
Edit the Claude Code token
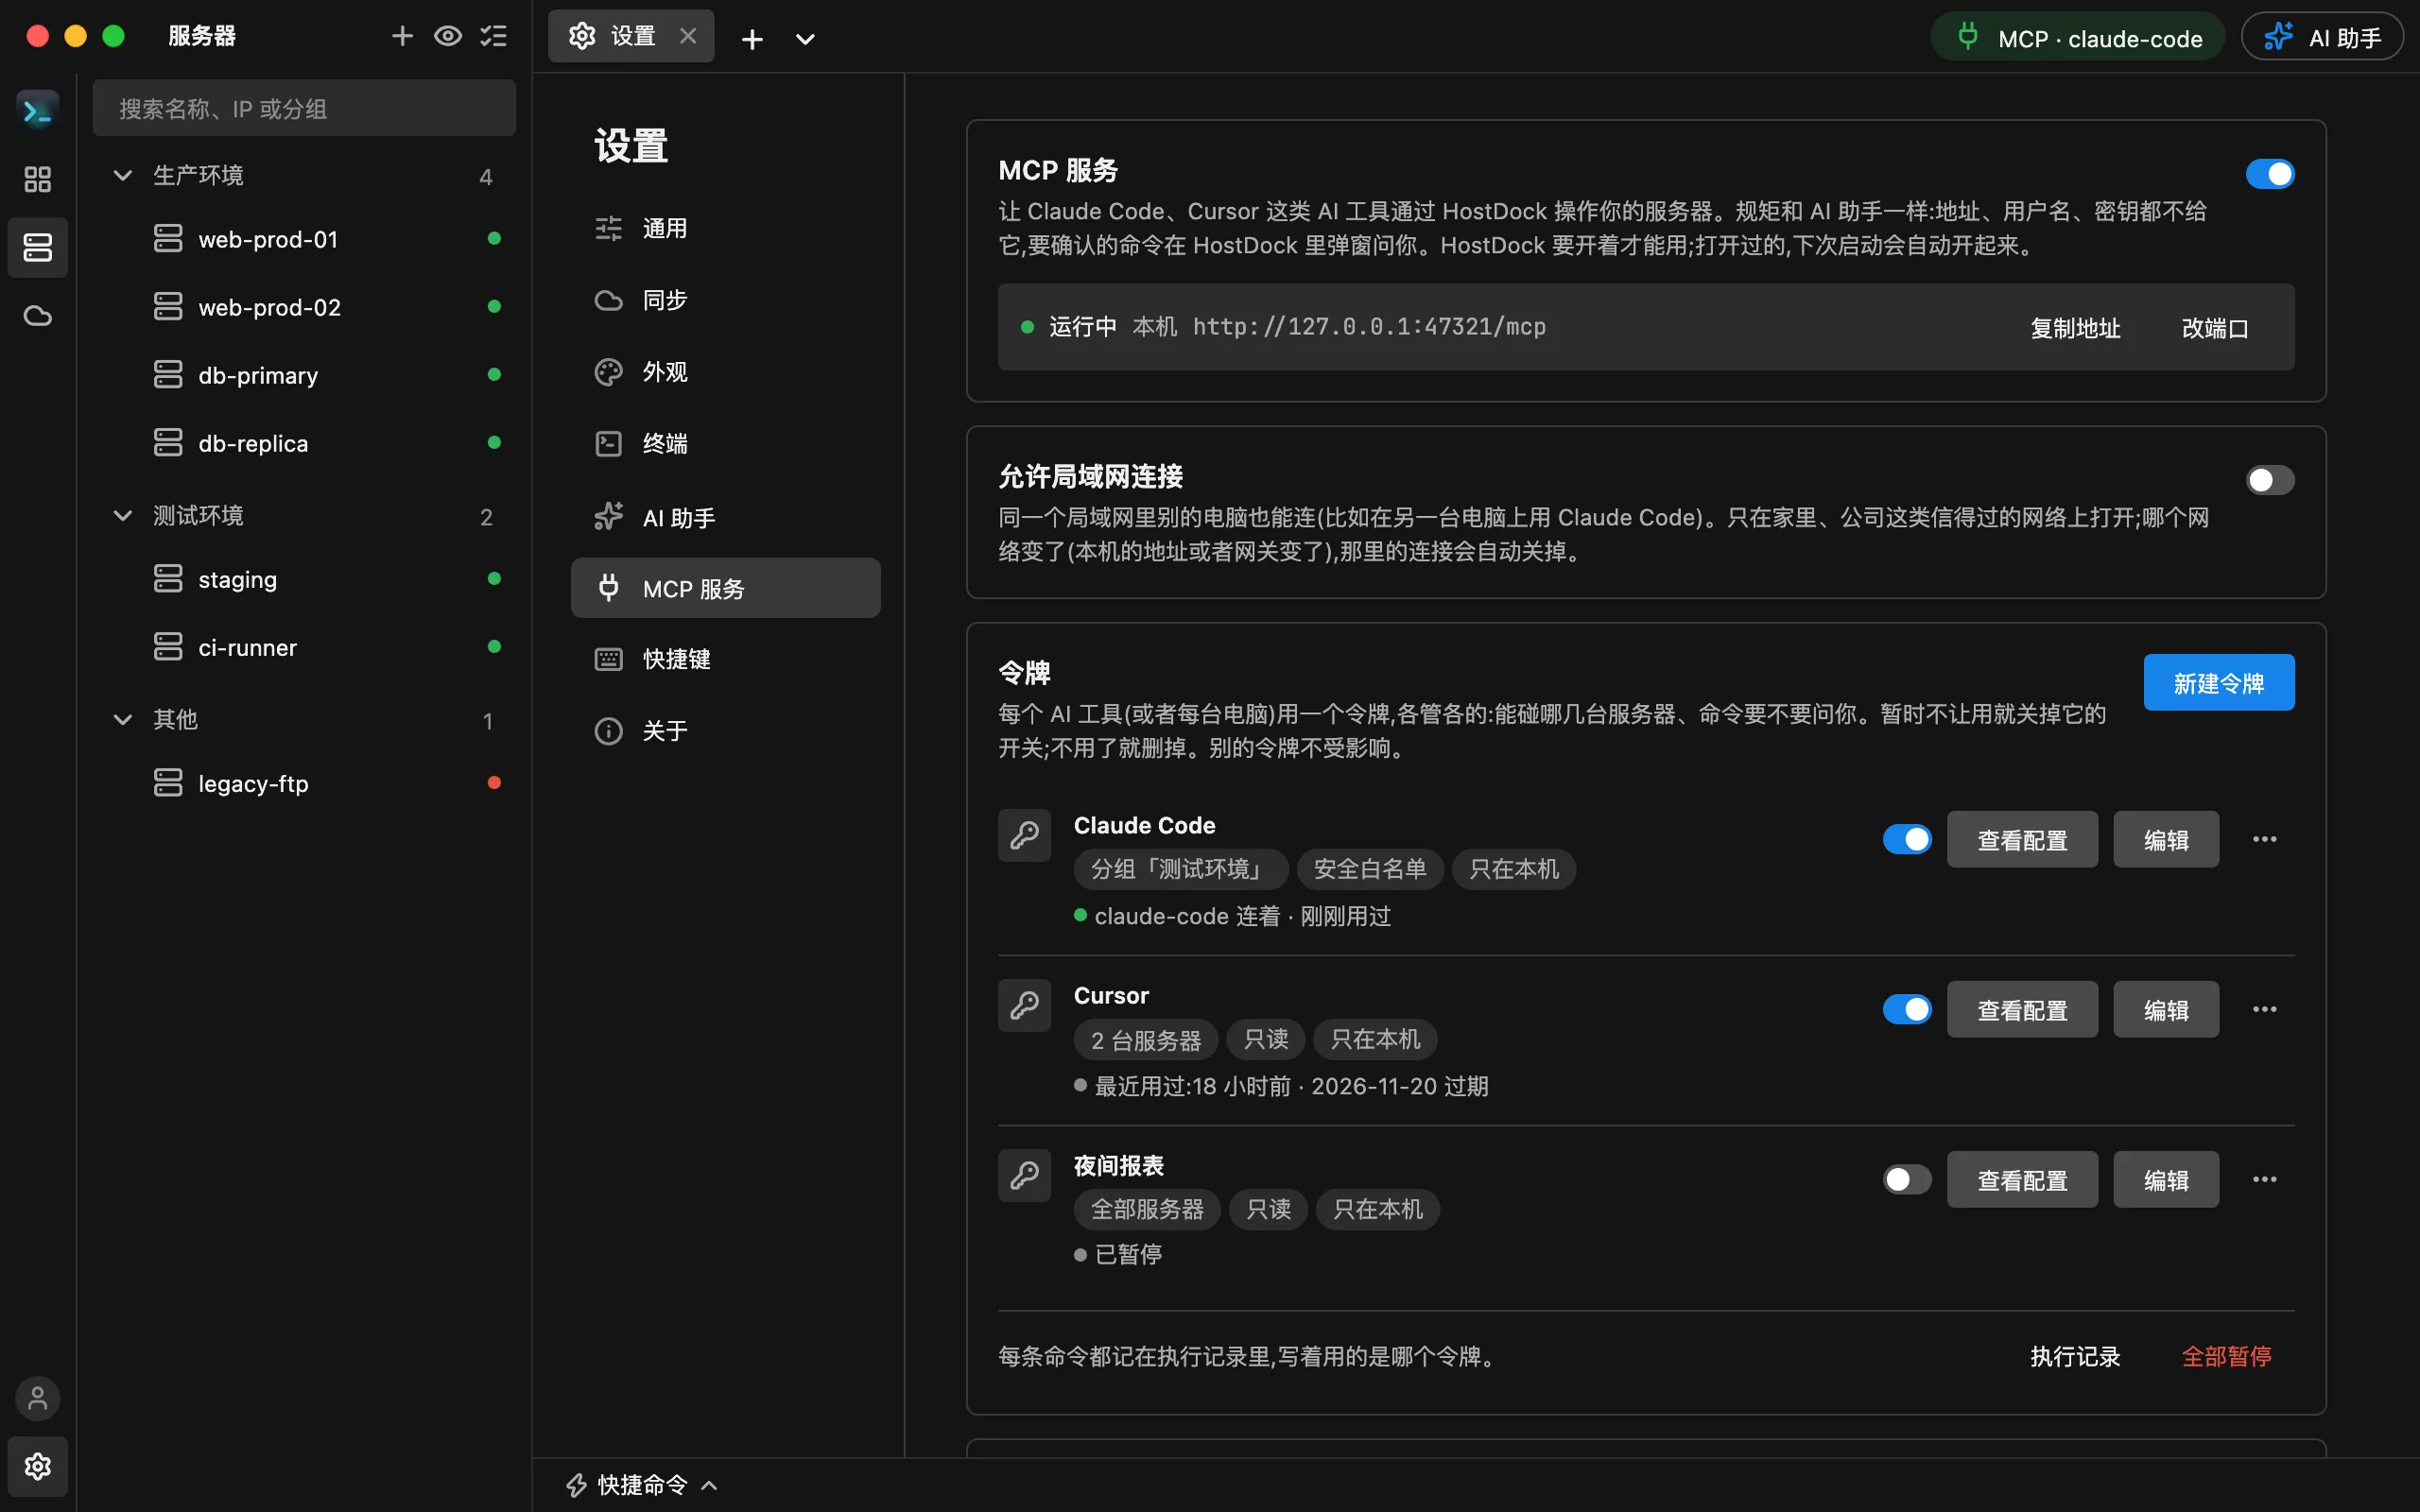(2166, 839)
